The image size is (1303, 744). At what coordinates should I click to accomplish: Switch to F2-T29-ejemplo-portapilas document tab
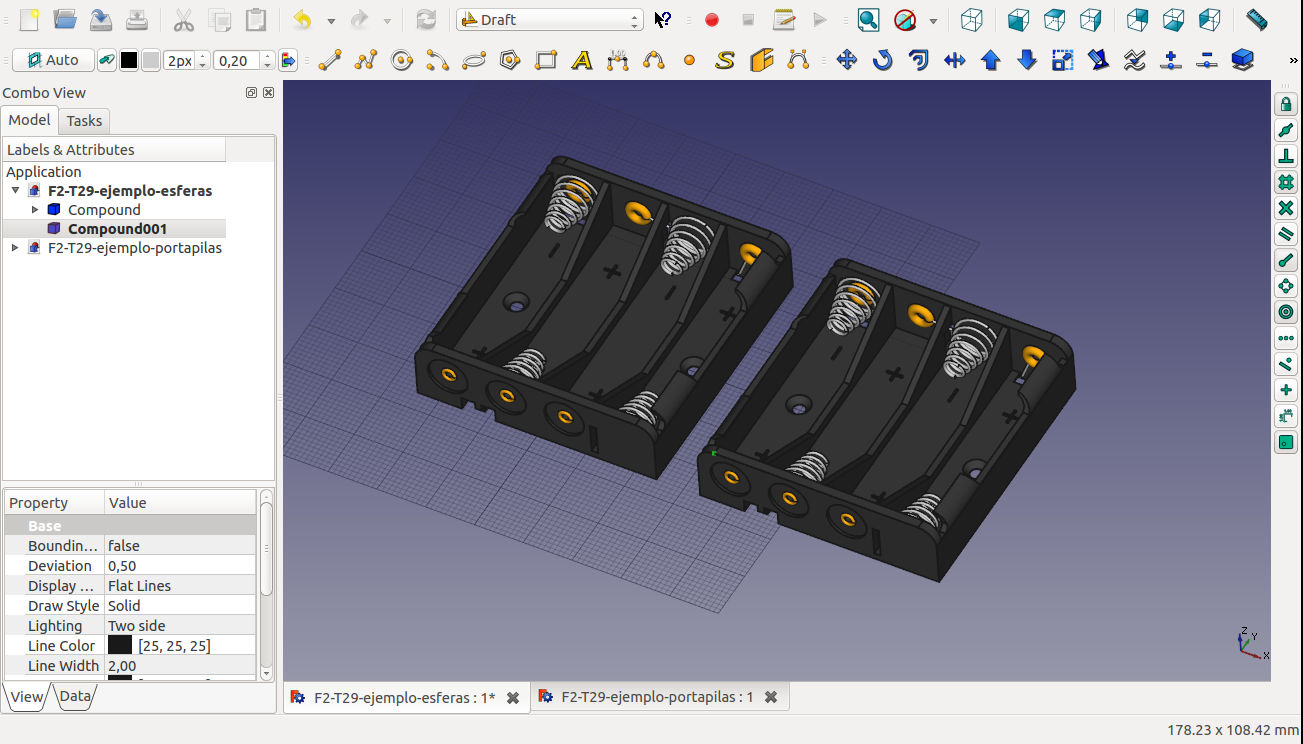click(x=657, y=697)
